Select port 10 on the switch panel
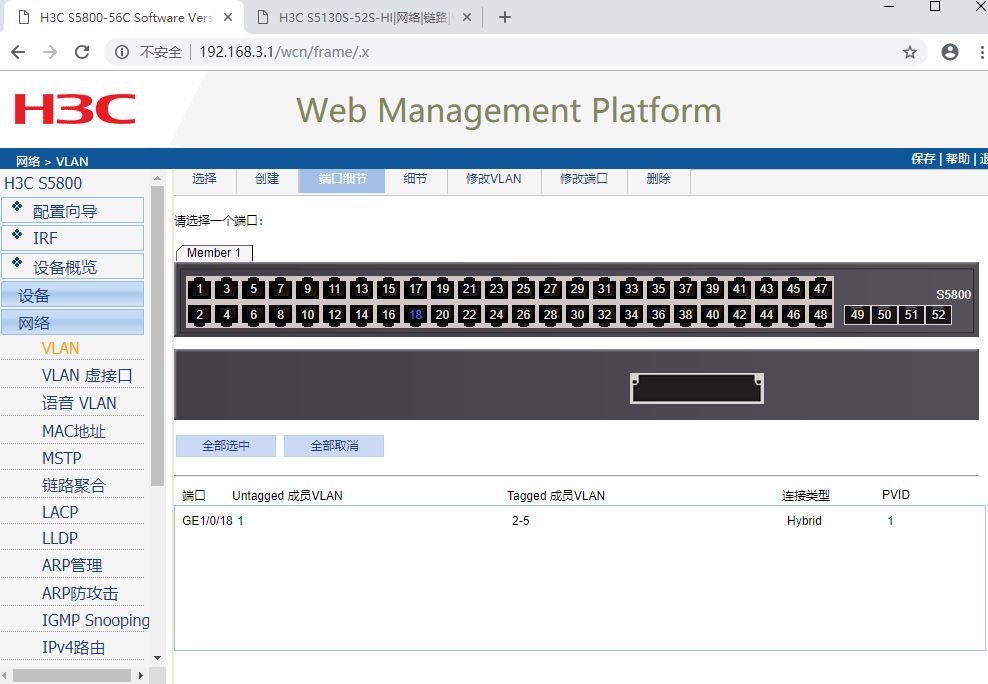This screenshot has height=684, width=988. [307, 314]
